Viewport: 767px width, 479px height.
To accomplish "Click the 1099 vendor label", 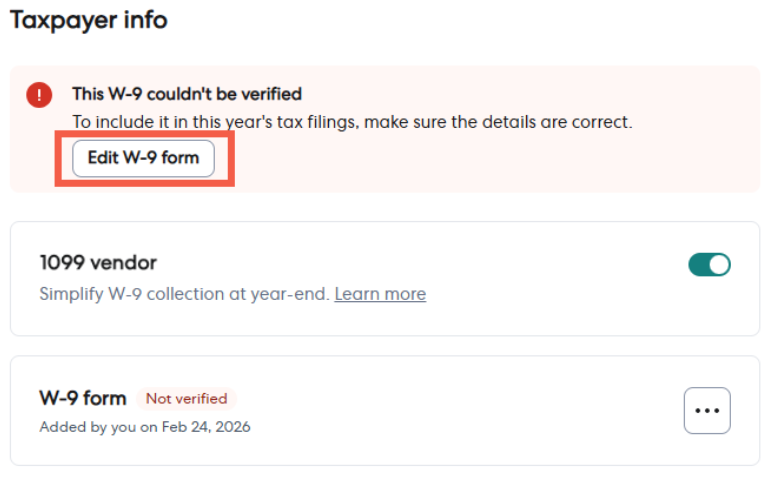I will point(98,263).
